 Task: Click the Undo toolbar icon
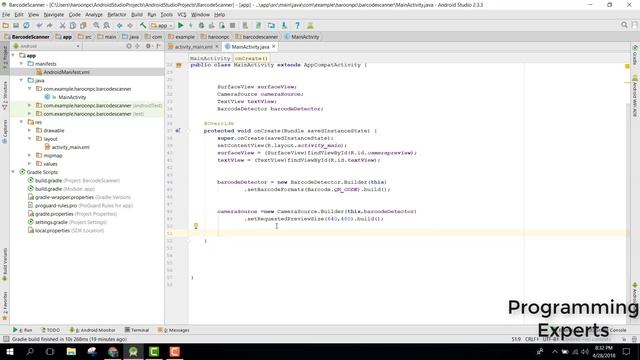39,25
